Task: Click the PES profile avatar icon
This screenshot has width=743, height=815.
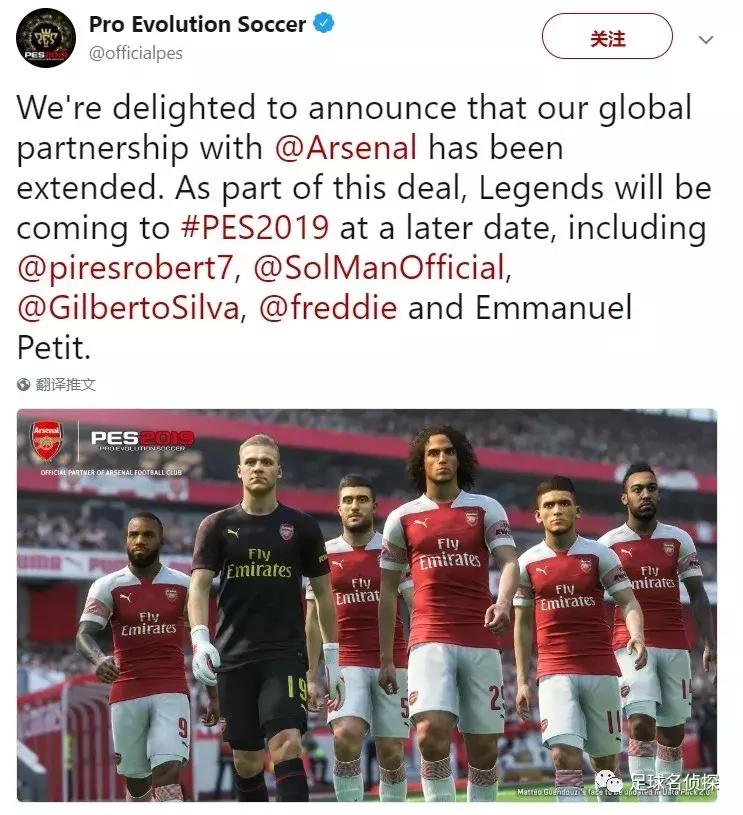Action: (46, 38)
